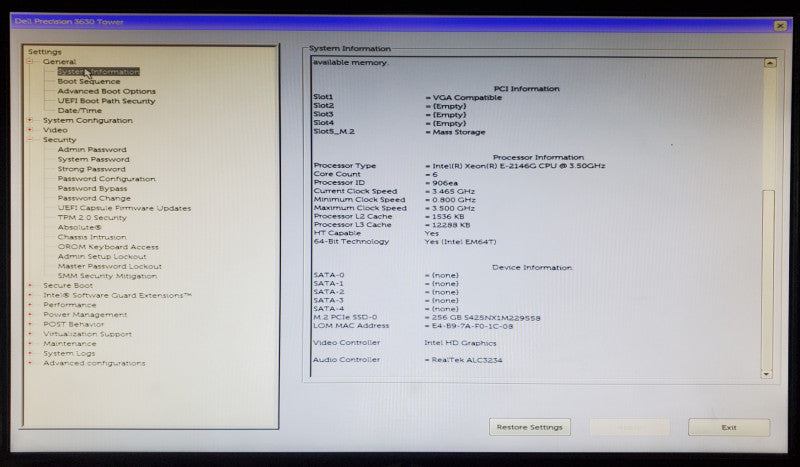The height and width of the screenshot is (467, 800).
Task: Open UEFI Capsule Firmware Updates
Action: pos(124,208)
